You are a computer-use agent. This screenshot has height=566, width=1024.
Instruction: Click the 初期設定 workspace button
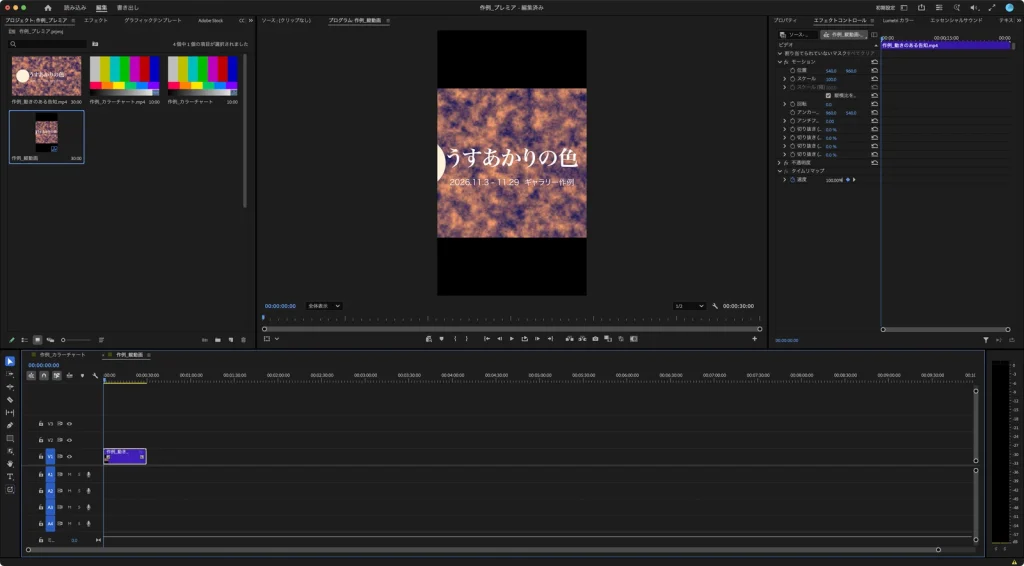pos(885,8)
